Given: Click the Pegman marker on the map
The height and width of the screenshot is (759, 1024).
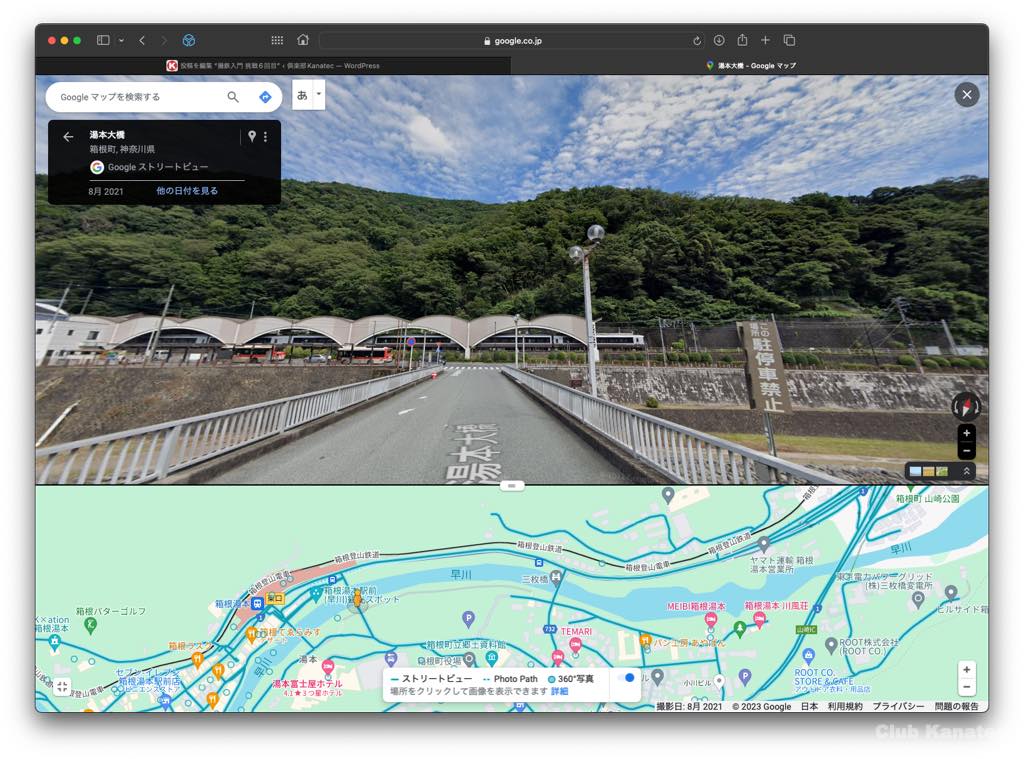Looking at the screenshot, I should click(356, 598).
